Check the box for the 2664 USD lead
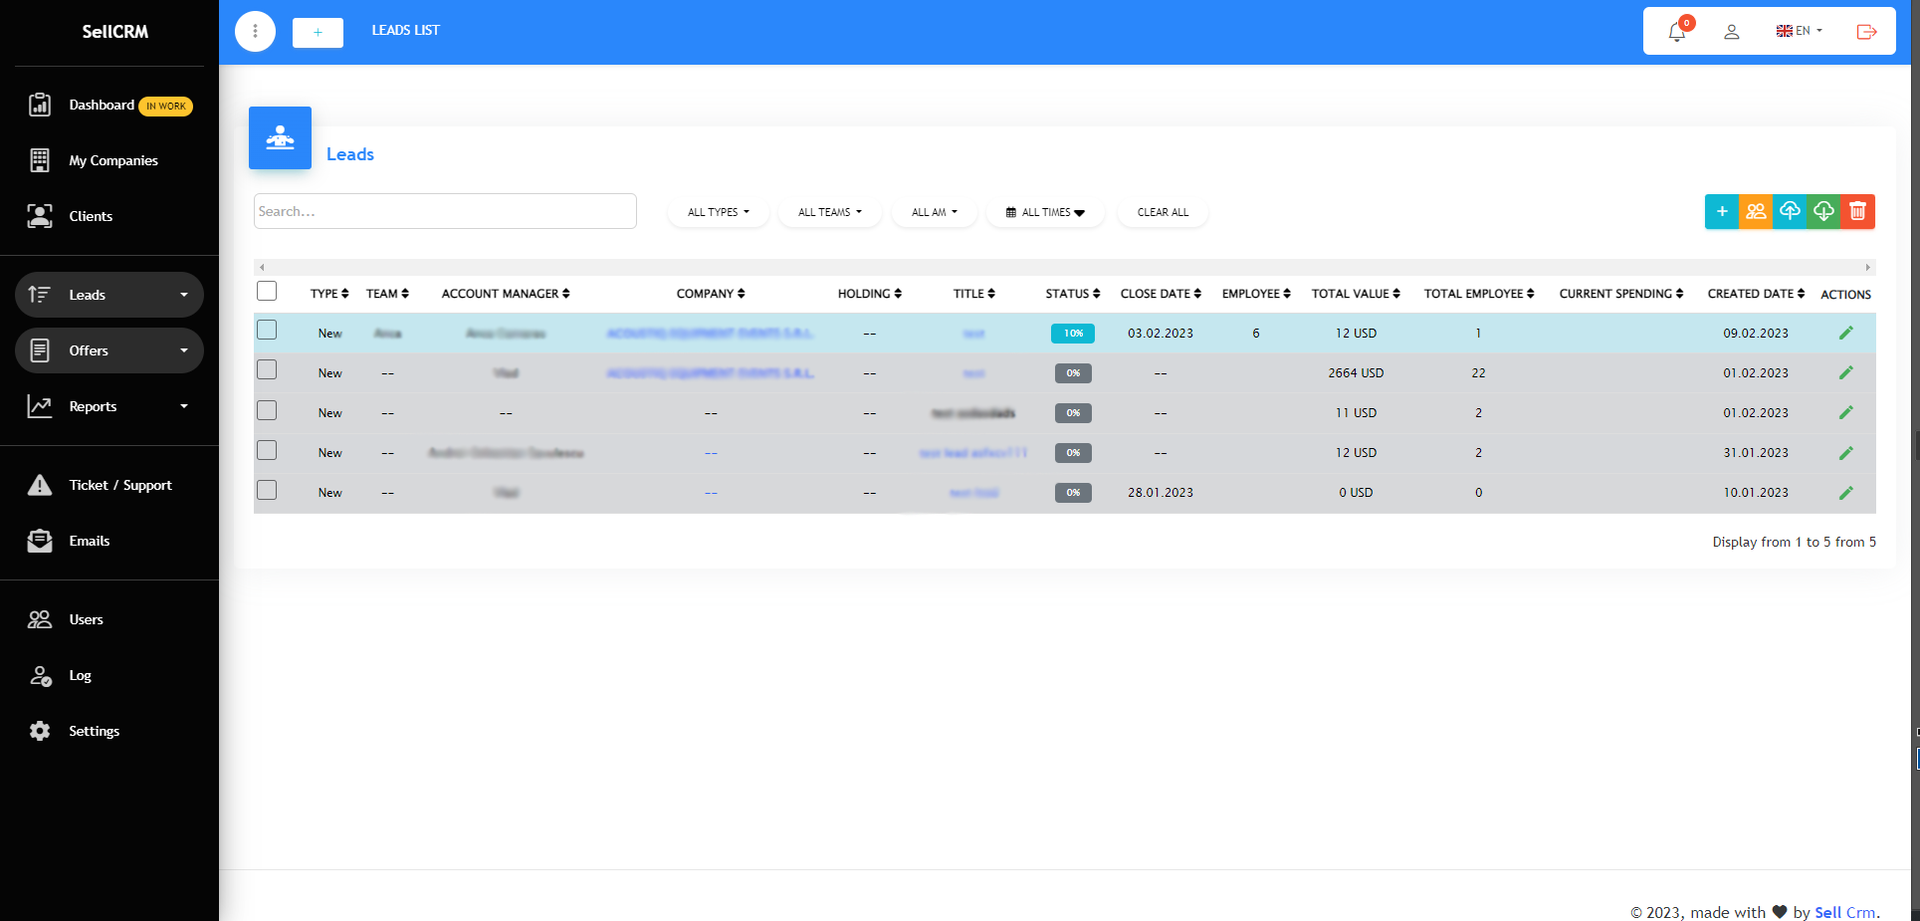Image resolution: width=1920 pixels, height=921 pixels. [267, 370]
